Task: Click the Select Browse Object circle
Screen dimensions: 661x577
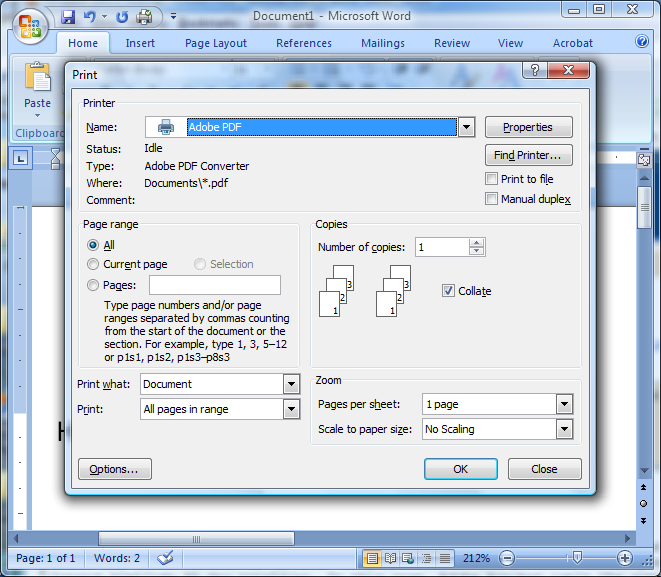Action: tap(643, 504)
